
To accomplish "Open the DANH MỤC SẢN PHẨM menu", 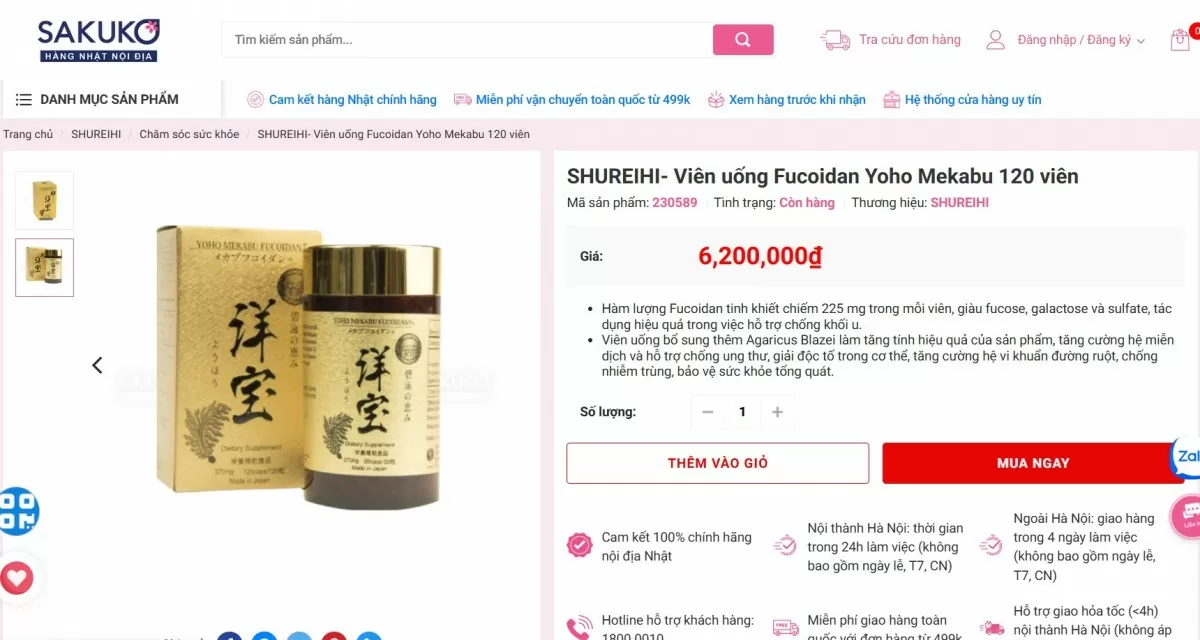I will pyautogui.click(x=97, y=99).
